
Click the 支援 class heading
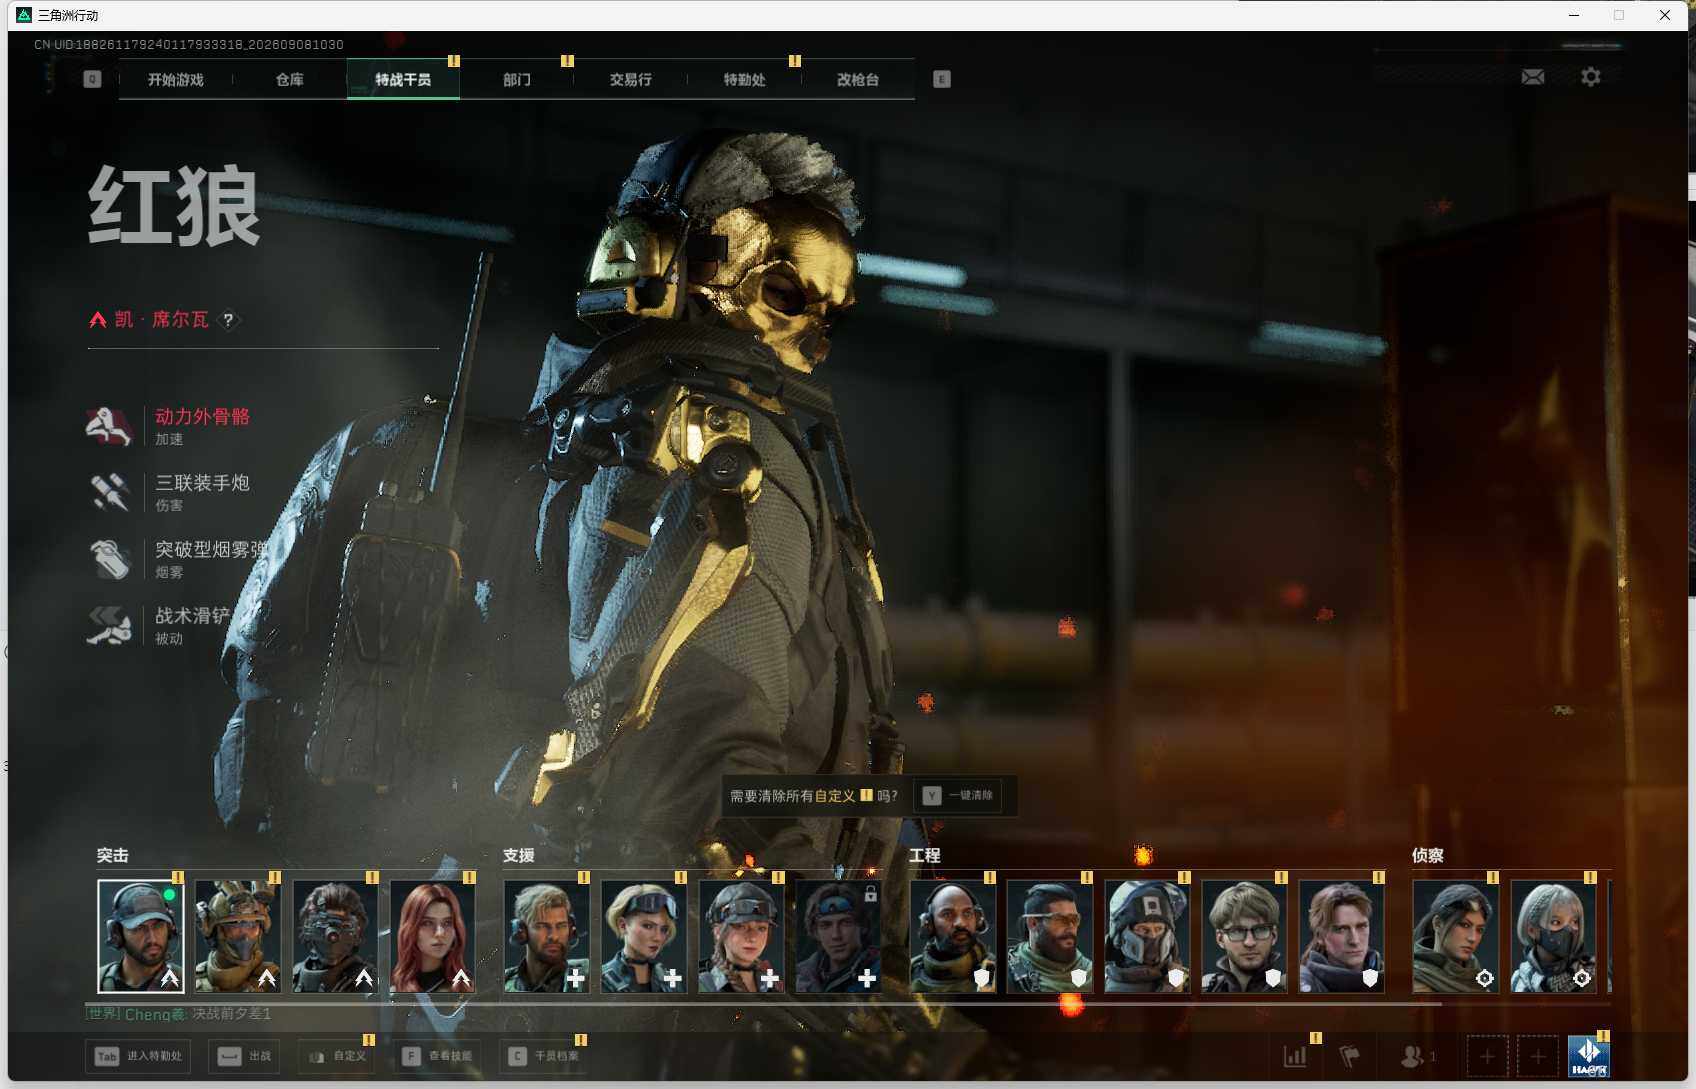point(519,855)
